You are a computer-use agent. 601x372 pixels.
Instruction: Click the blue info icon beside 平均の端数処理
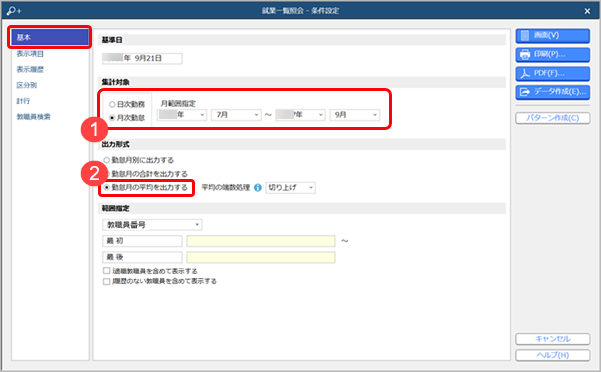tap(258, 188)
